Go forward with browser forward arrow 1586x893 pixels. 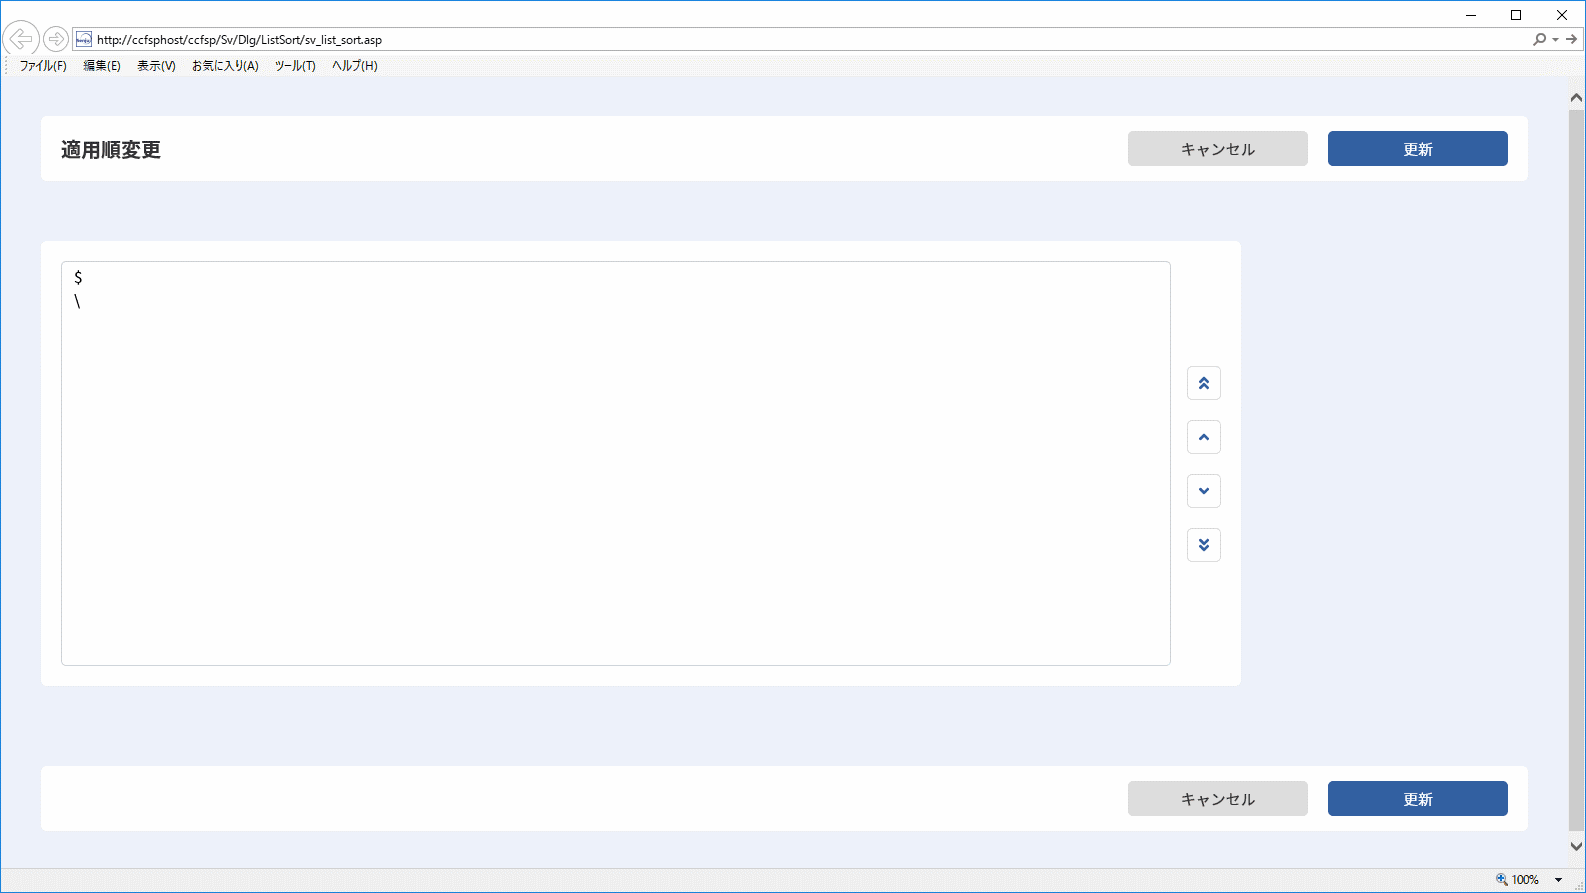tap(56, 39)
